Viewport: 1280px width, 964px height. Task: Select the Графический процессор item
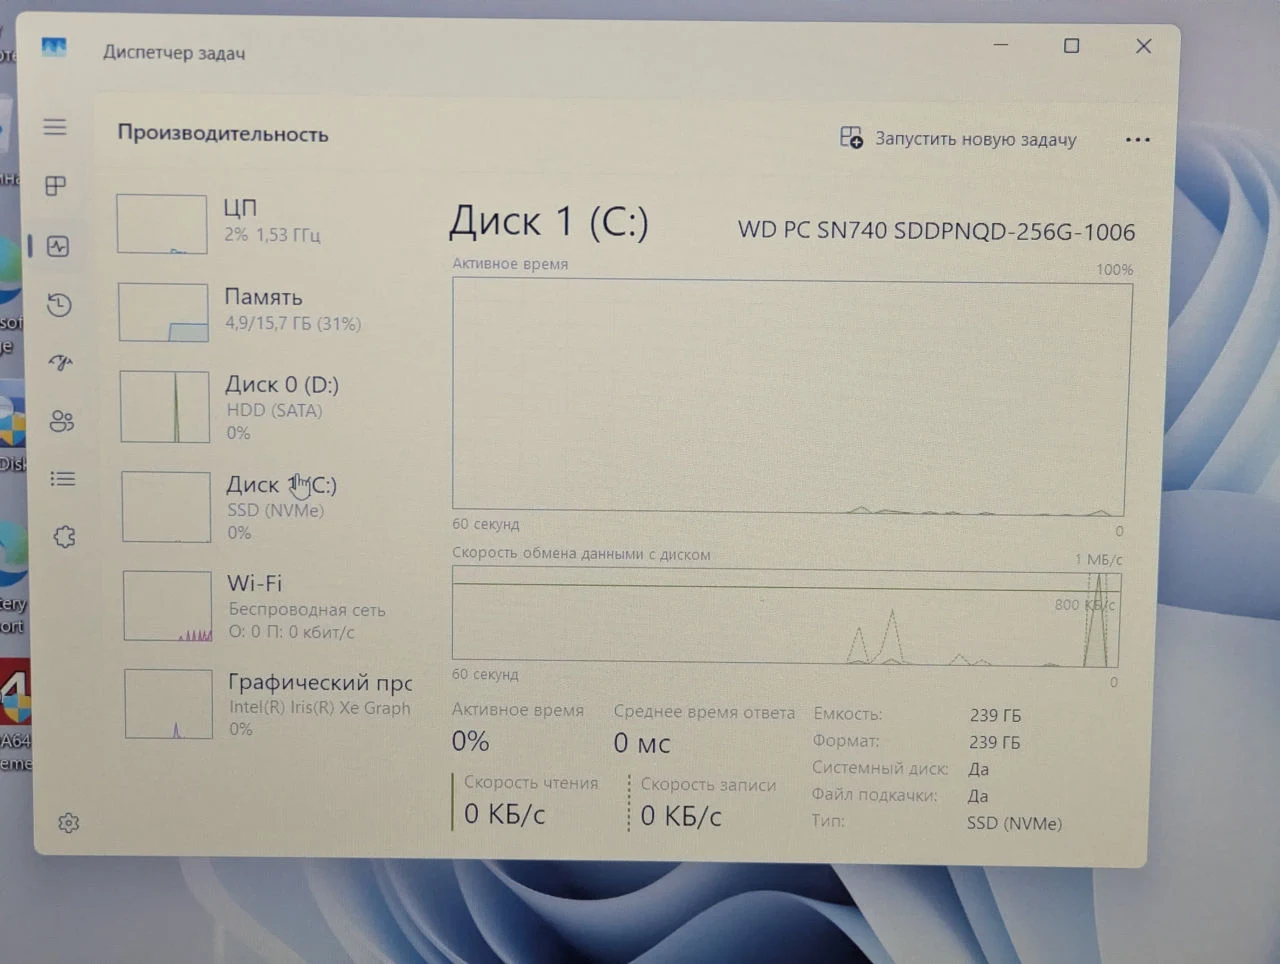(267, 703)
